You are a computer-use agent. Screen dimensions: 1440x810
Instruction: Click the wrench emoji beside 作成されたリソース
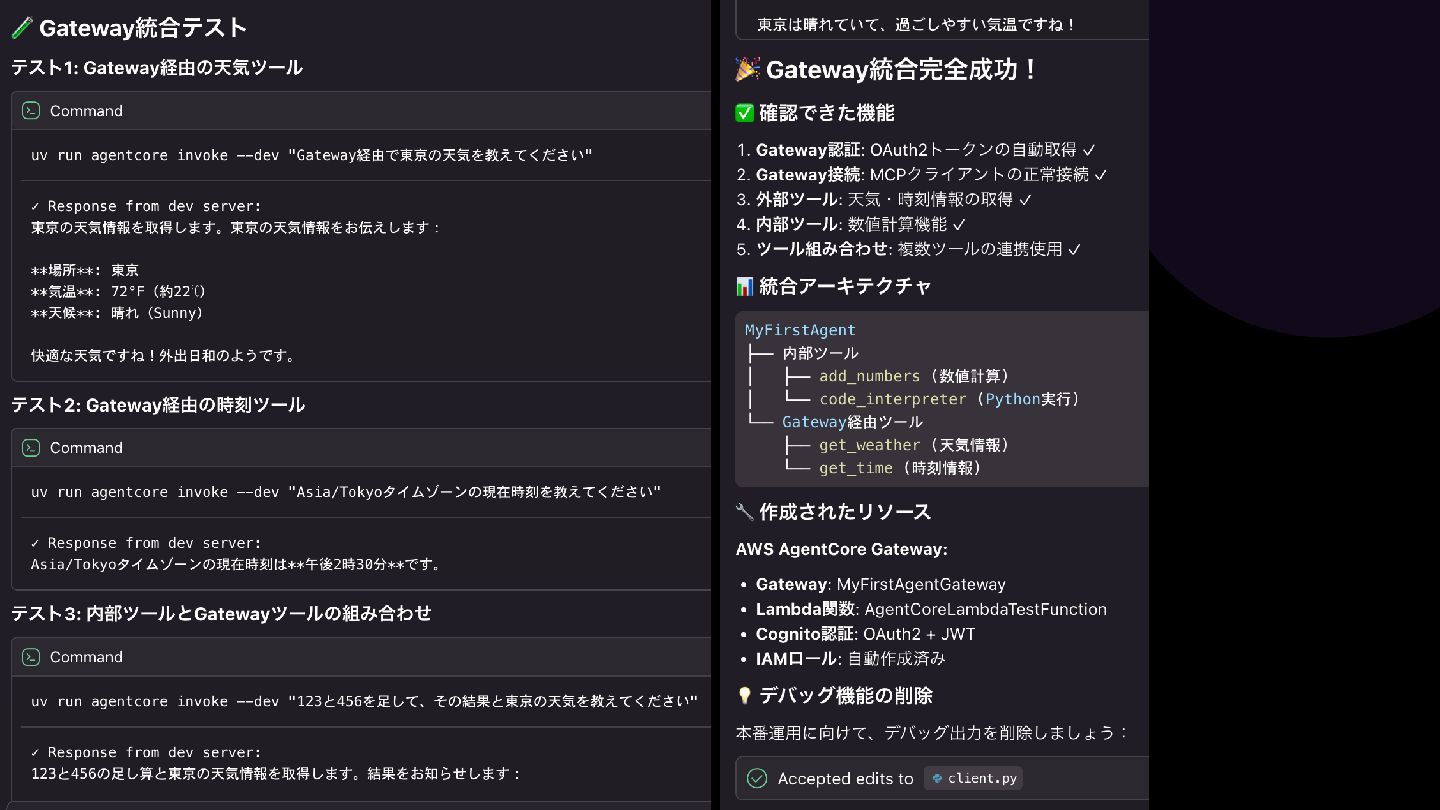(744, 512)
